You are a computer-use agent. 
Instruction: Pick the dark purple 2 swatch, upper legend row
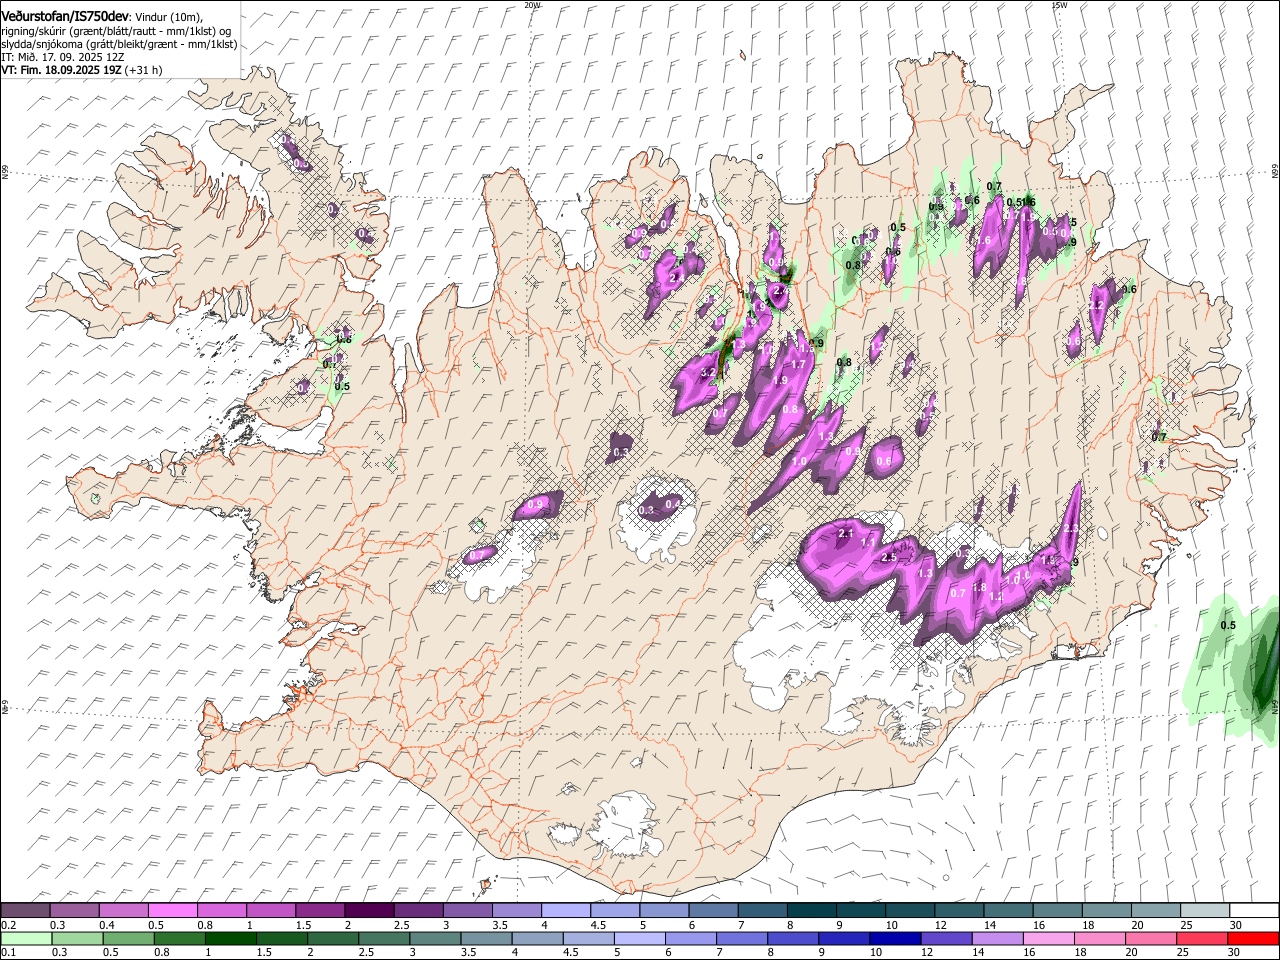point(368,911)
